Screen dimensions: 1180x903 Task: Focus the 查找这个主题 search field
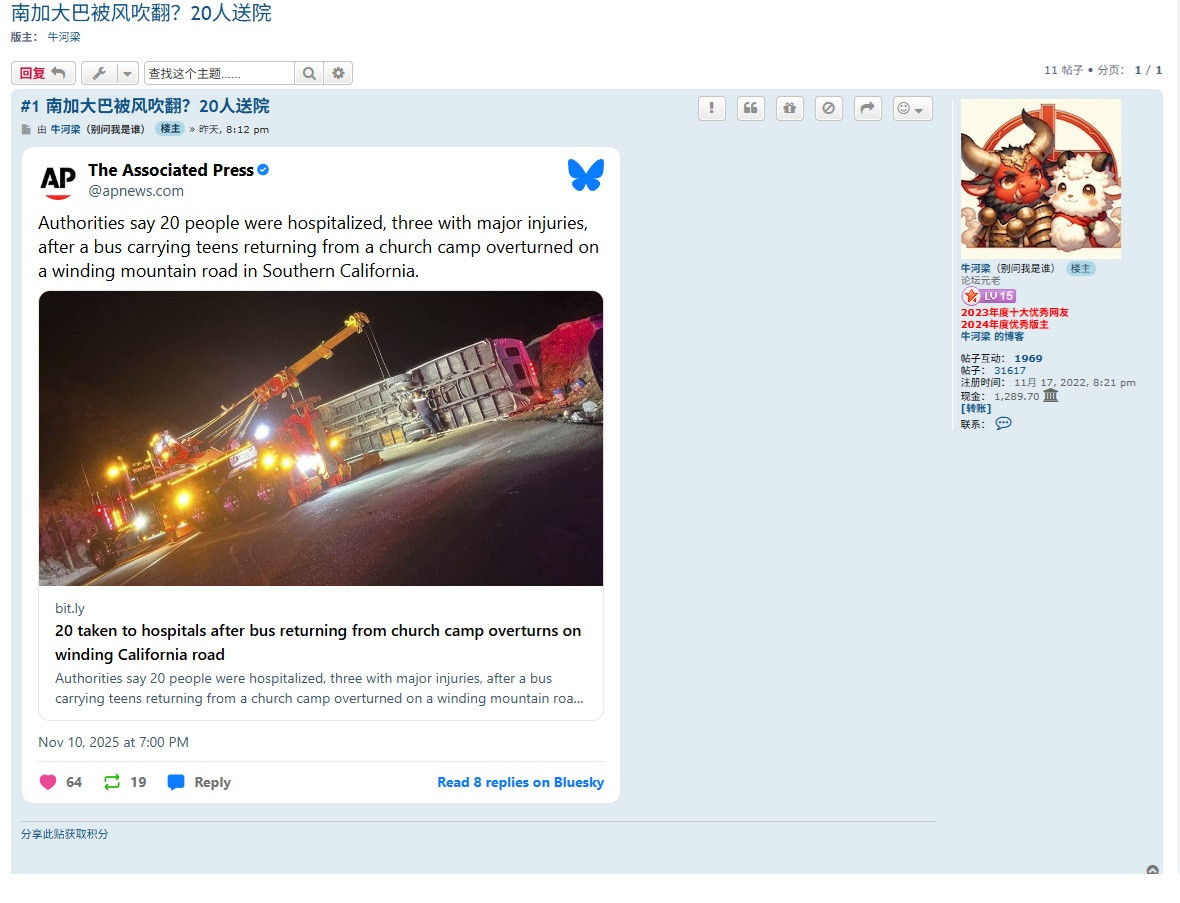[219, 73]
